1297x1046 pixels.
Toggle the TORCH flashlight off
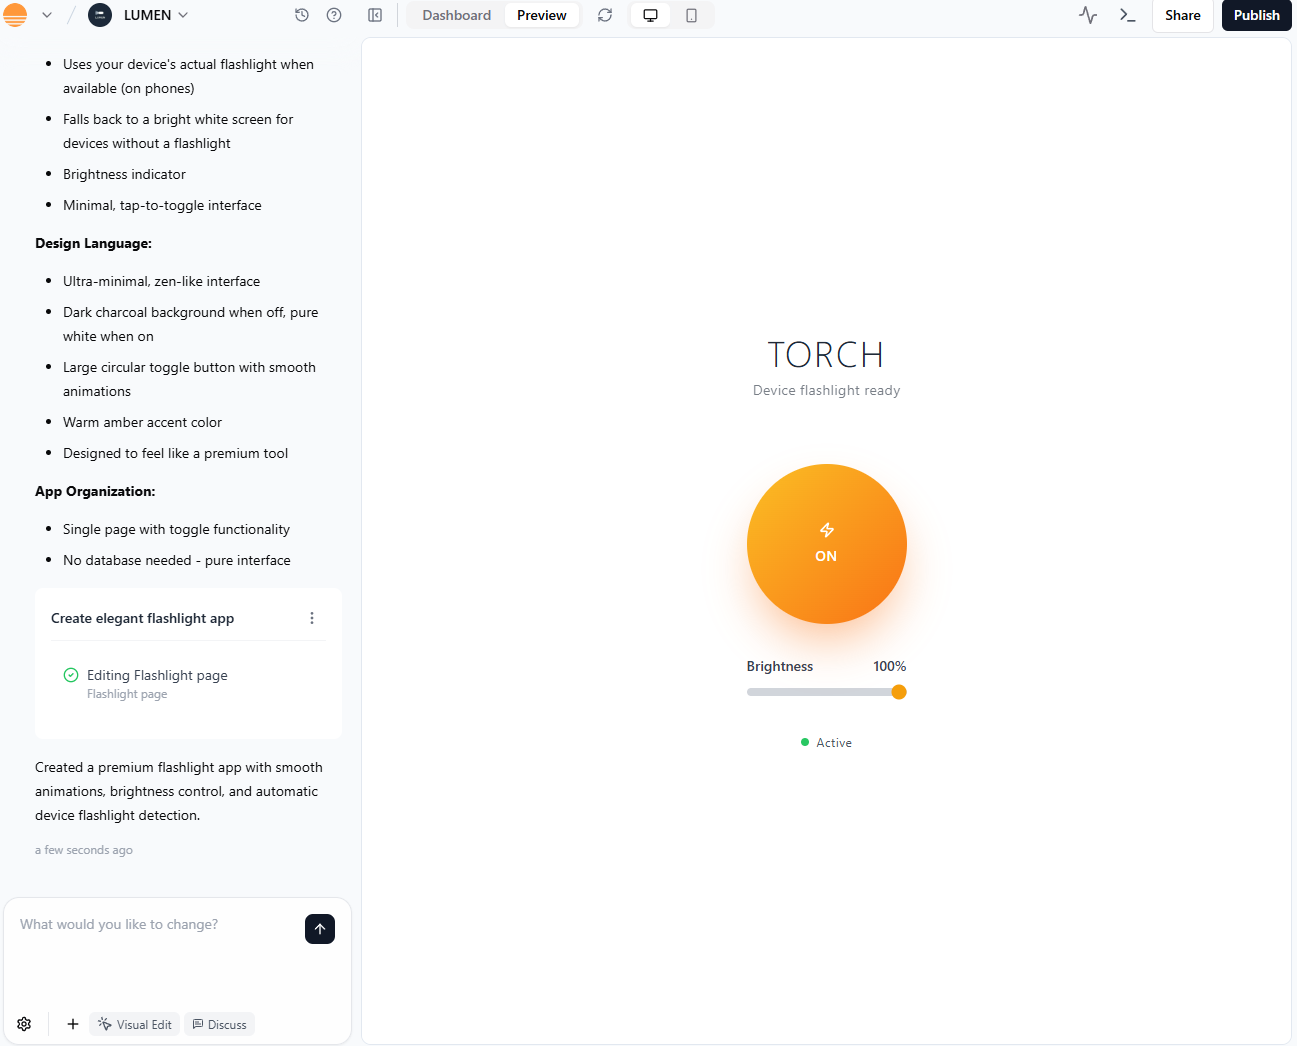826,544
